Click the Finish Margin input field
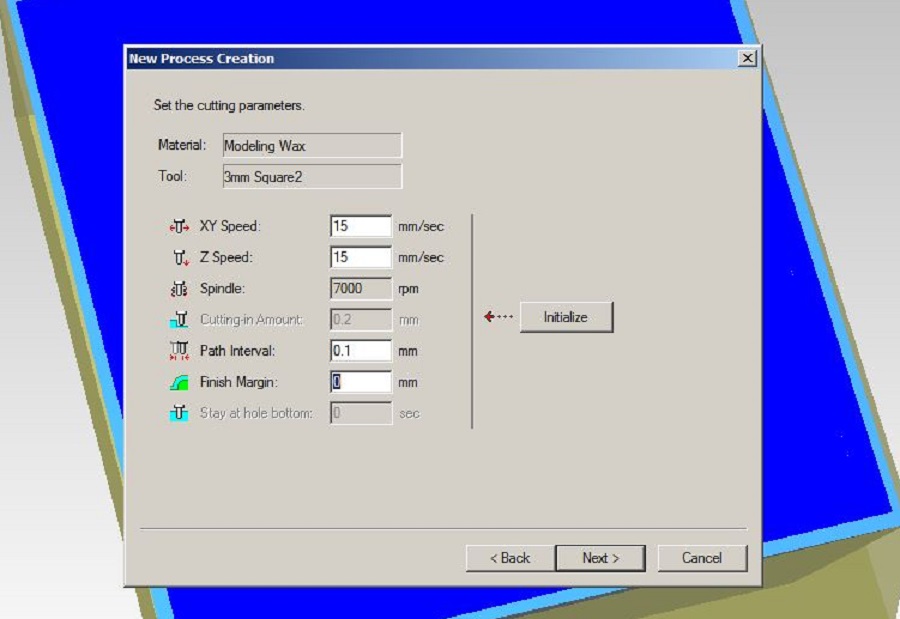The image size is (900, 619). [x=361, y=382]
